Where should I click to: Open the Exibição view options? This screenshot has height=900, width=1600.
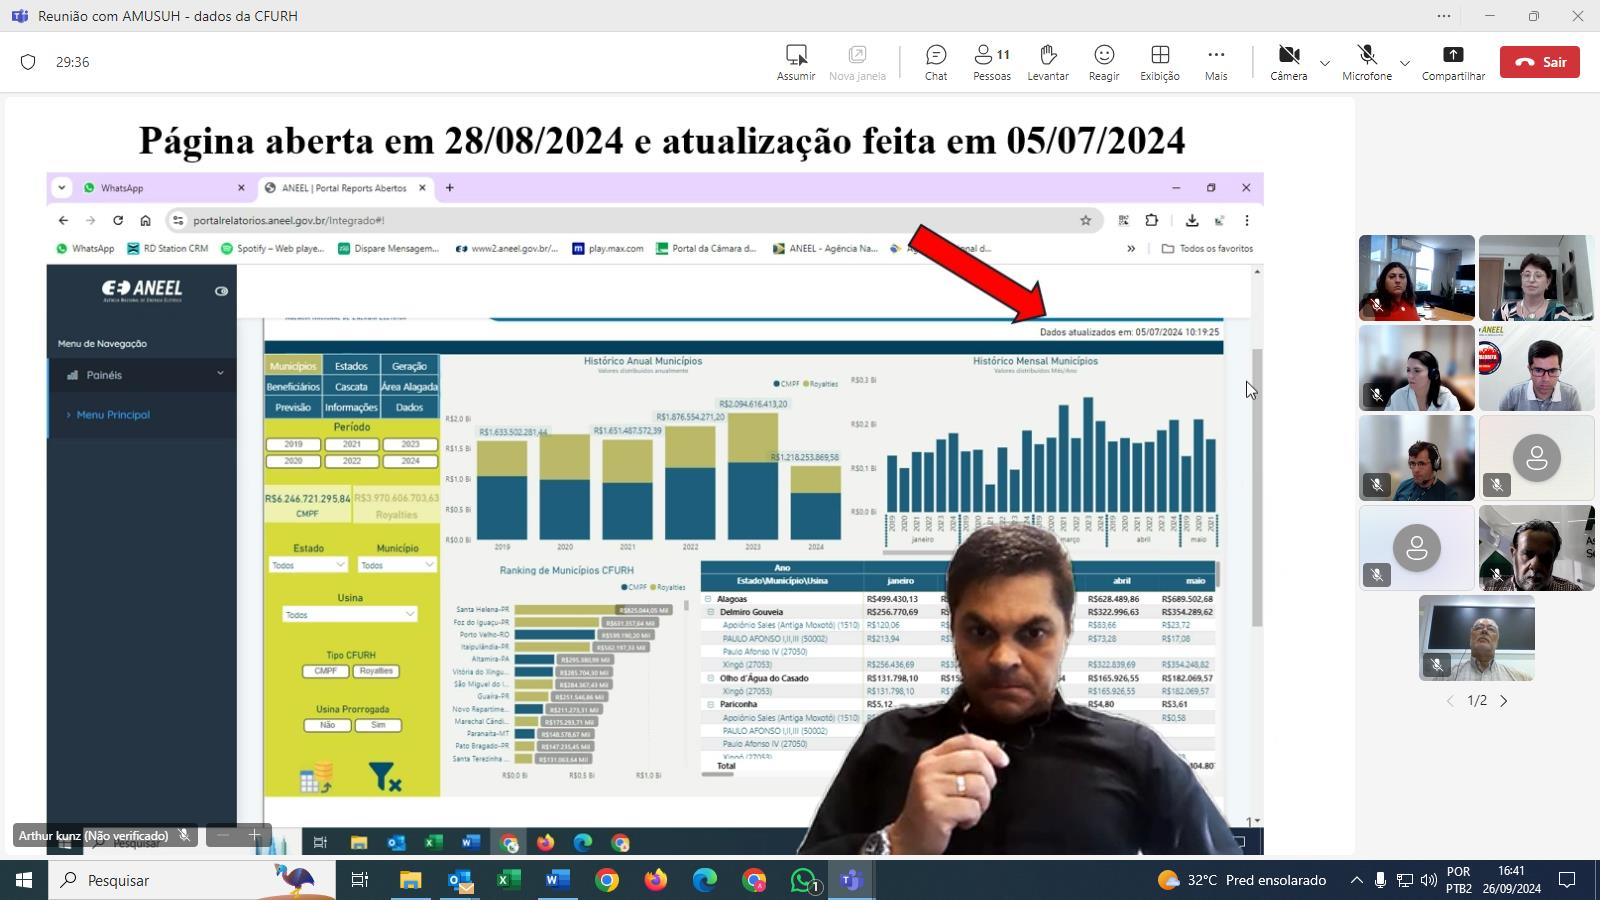point(1160,62)
